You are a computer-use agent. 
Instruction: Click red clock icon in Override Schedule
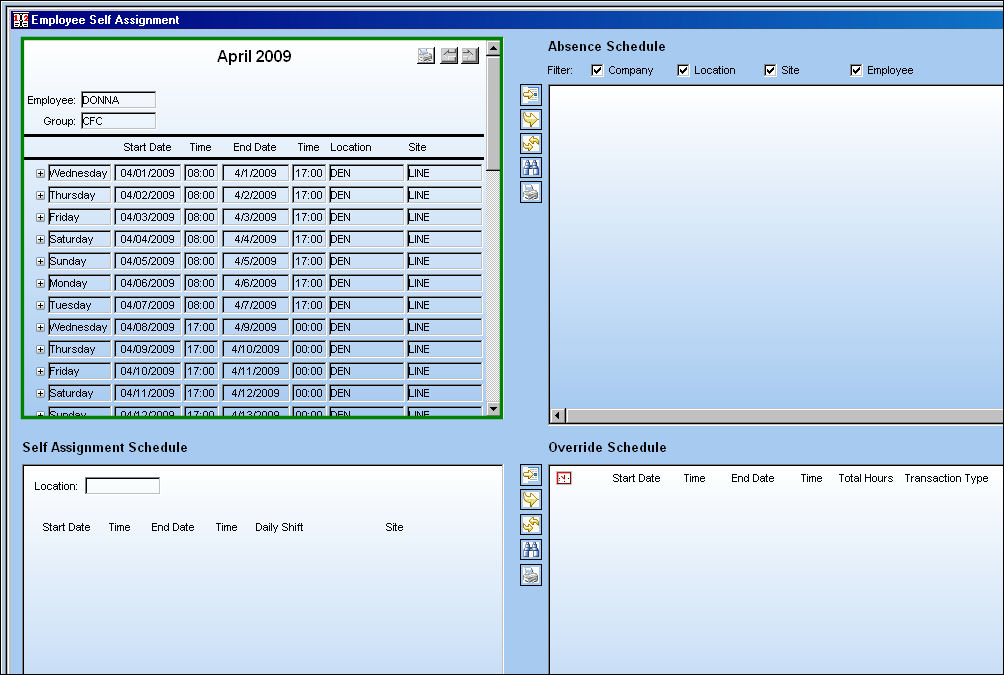point(563,478)
